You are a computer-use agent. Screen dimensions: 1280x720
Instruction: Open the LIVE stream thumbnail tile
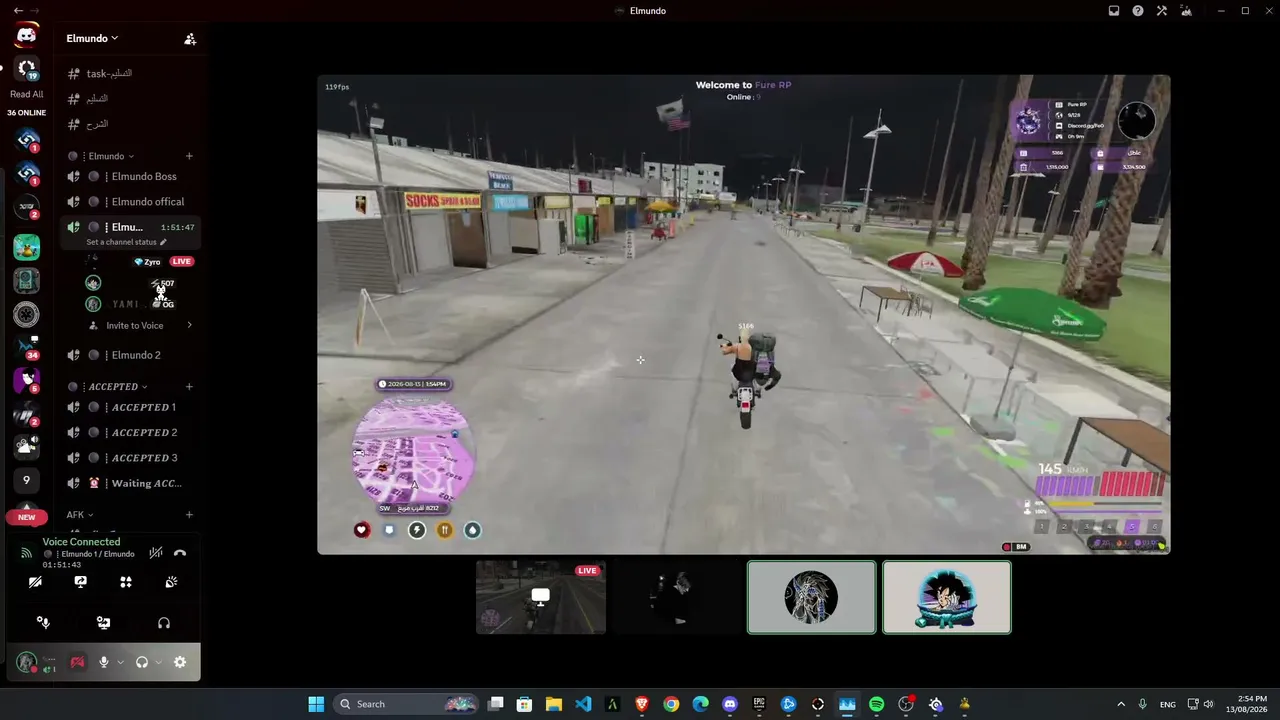pyautogui.click(x=541, y=597)
